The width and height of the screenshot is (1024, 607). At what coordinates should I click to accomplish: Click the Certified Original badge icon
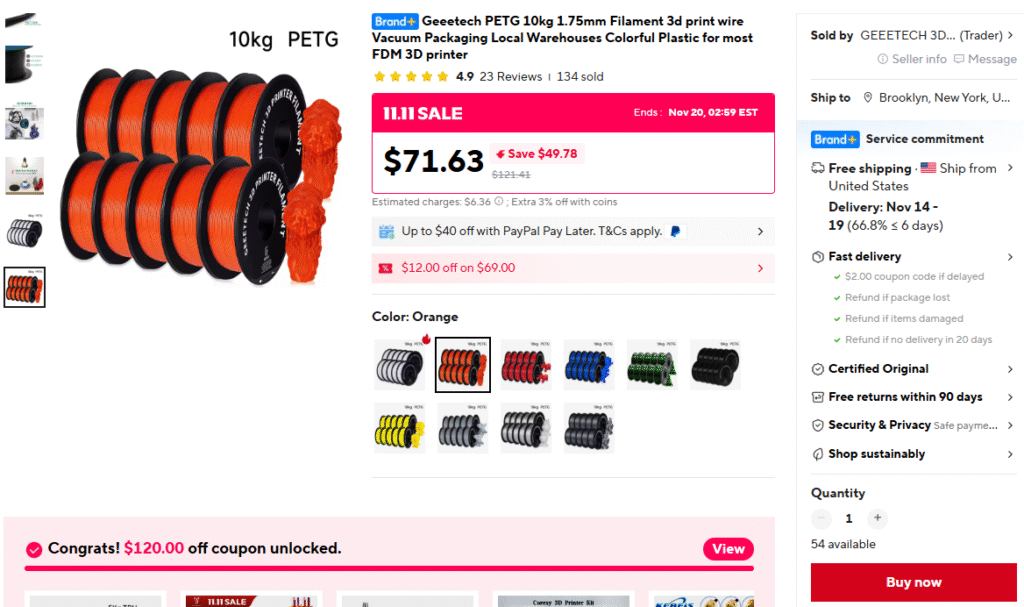point(818,369)
